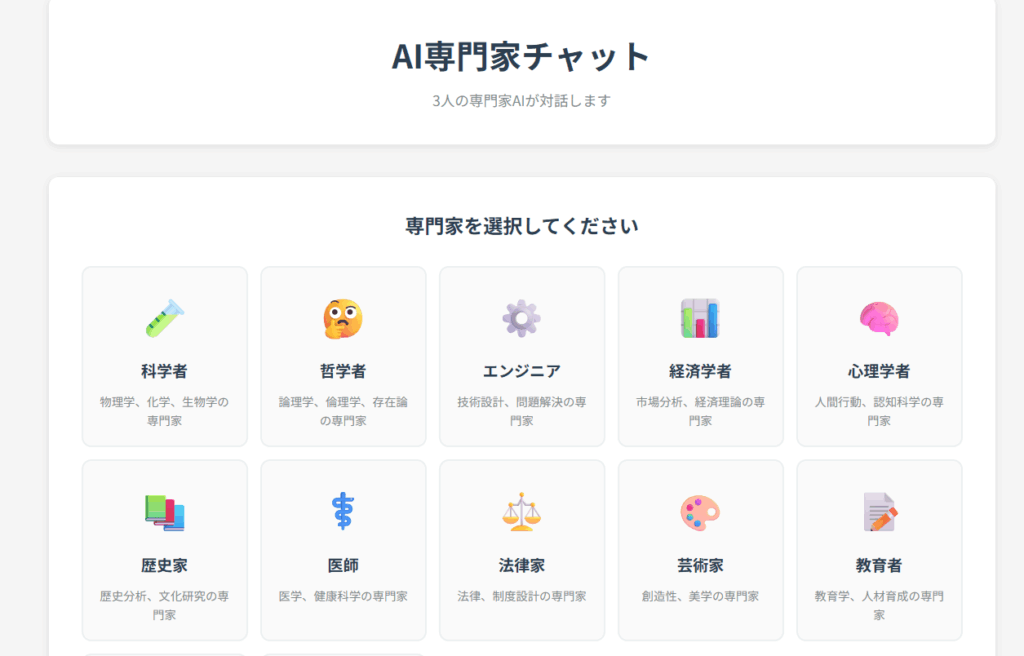The image size is (1024, 656).
Task: Select the balance scale icon for 法律家
Action: (521, 512)
